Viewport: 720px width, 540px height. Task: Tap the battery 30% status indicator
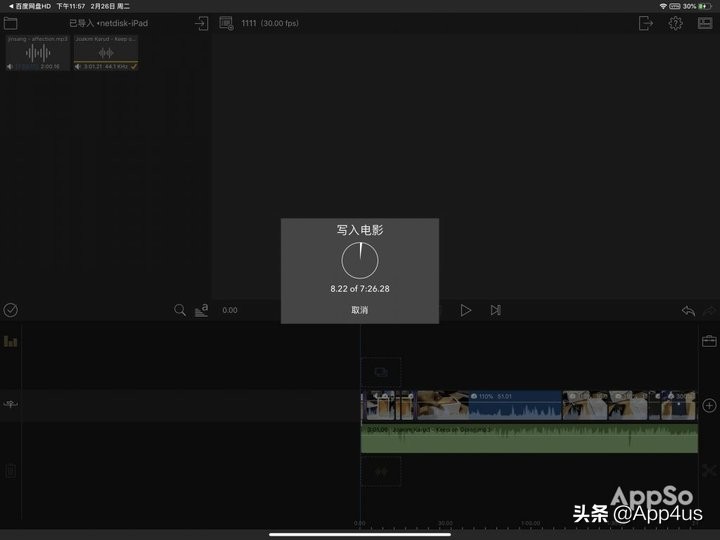tap(696, 6)
